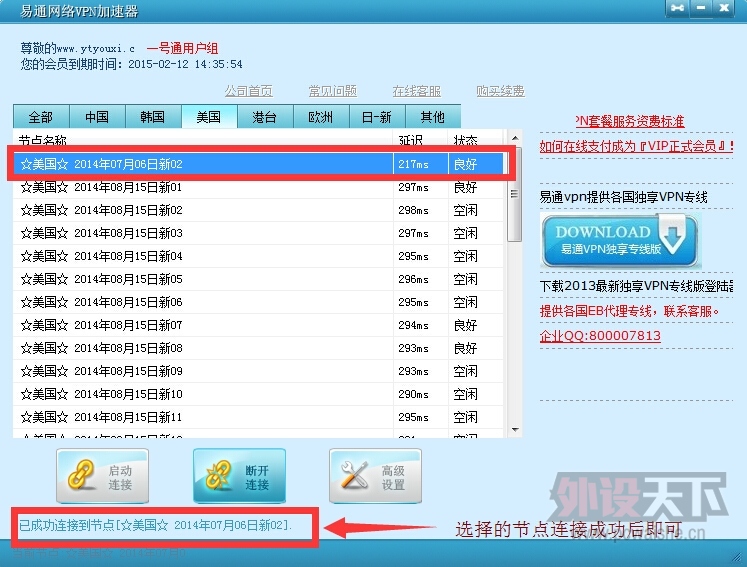Click the 217ms latency cell
Viewport: 747px width, 567px height.
tap(421, 164)
